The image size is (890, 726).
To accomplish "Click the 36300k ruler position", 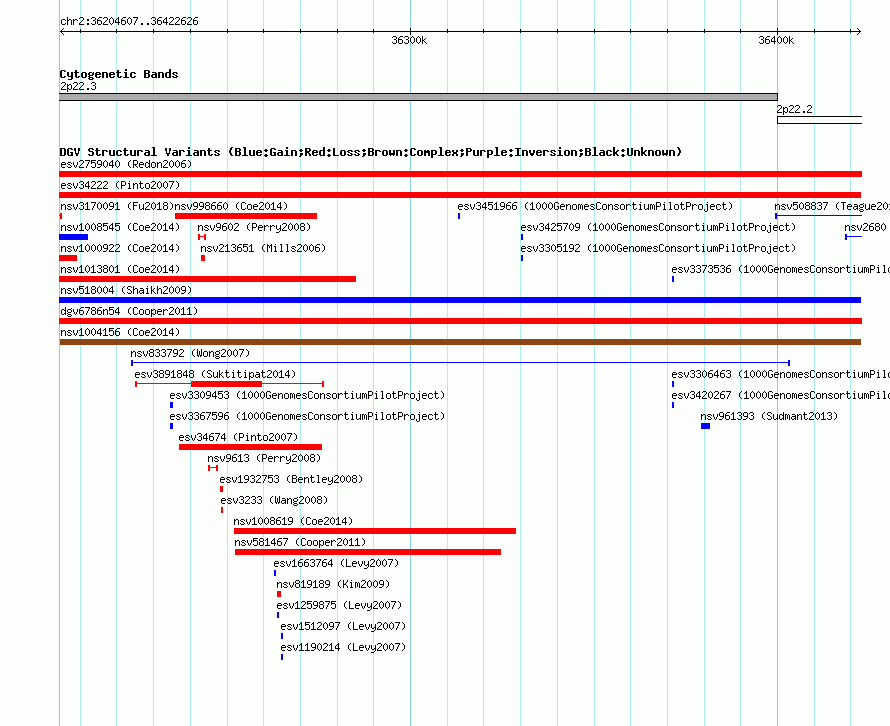I will pos(409,40).
